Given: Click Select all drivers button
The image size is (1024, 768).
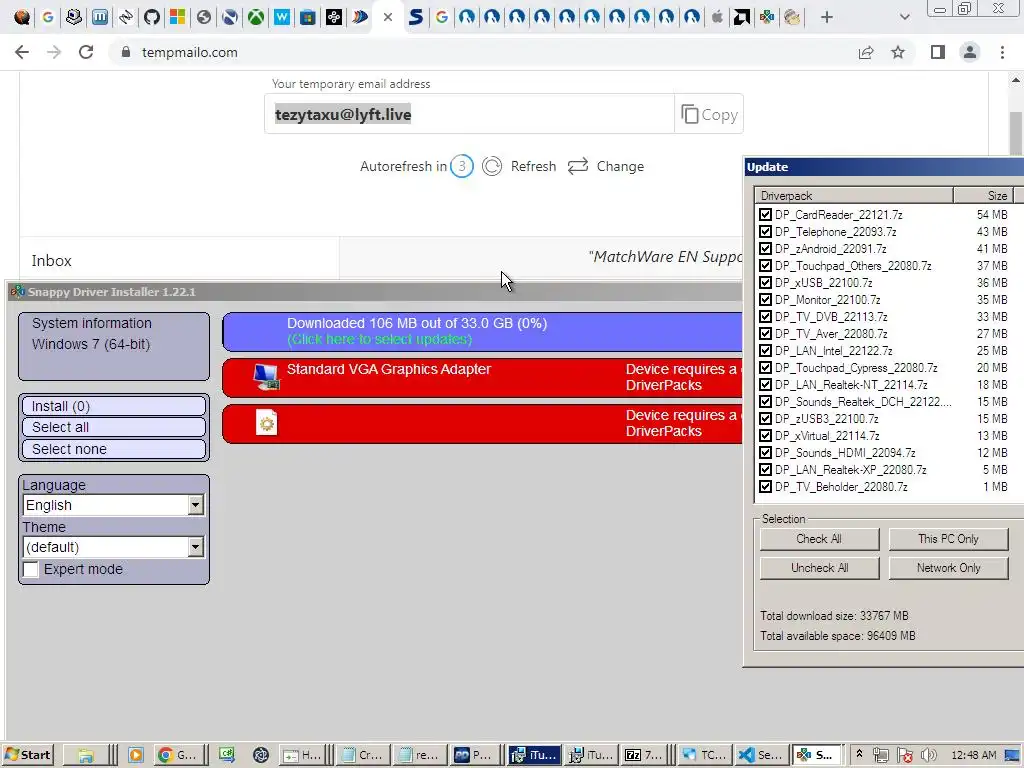Looking at the screenshot, I should 114,427.
